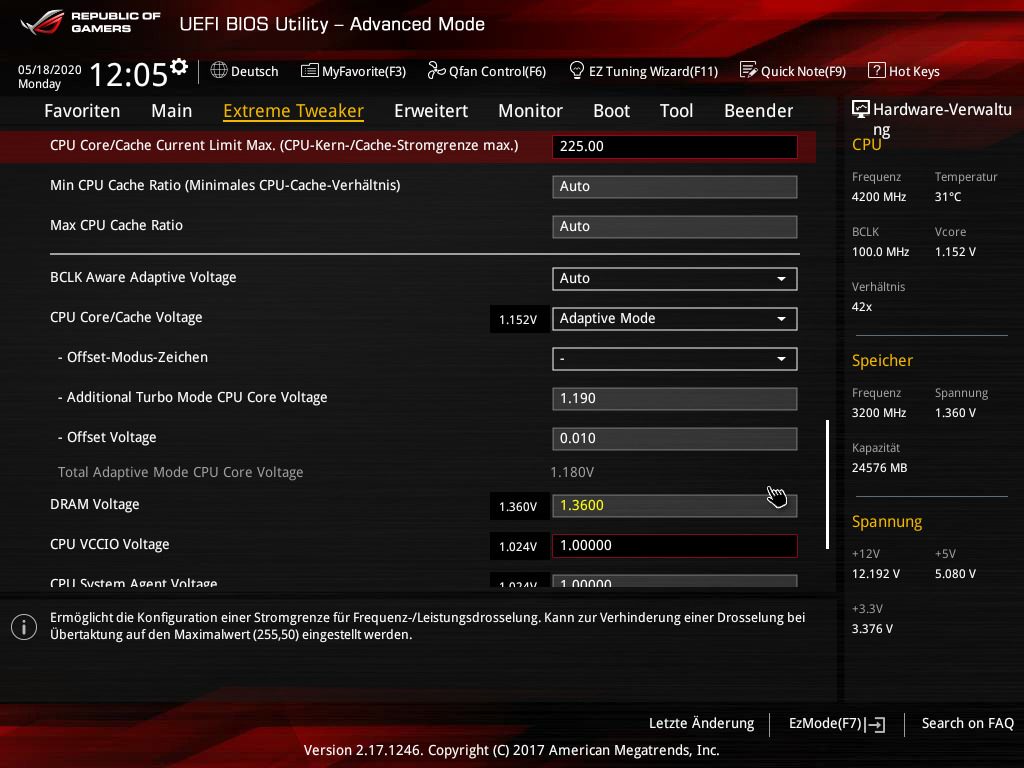Click the Min CPU Cache Ratio field

675,187
